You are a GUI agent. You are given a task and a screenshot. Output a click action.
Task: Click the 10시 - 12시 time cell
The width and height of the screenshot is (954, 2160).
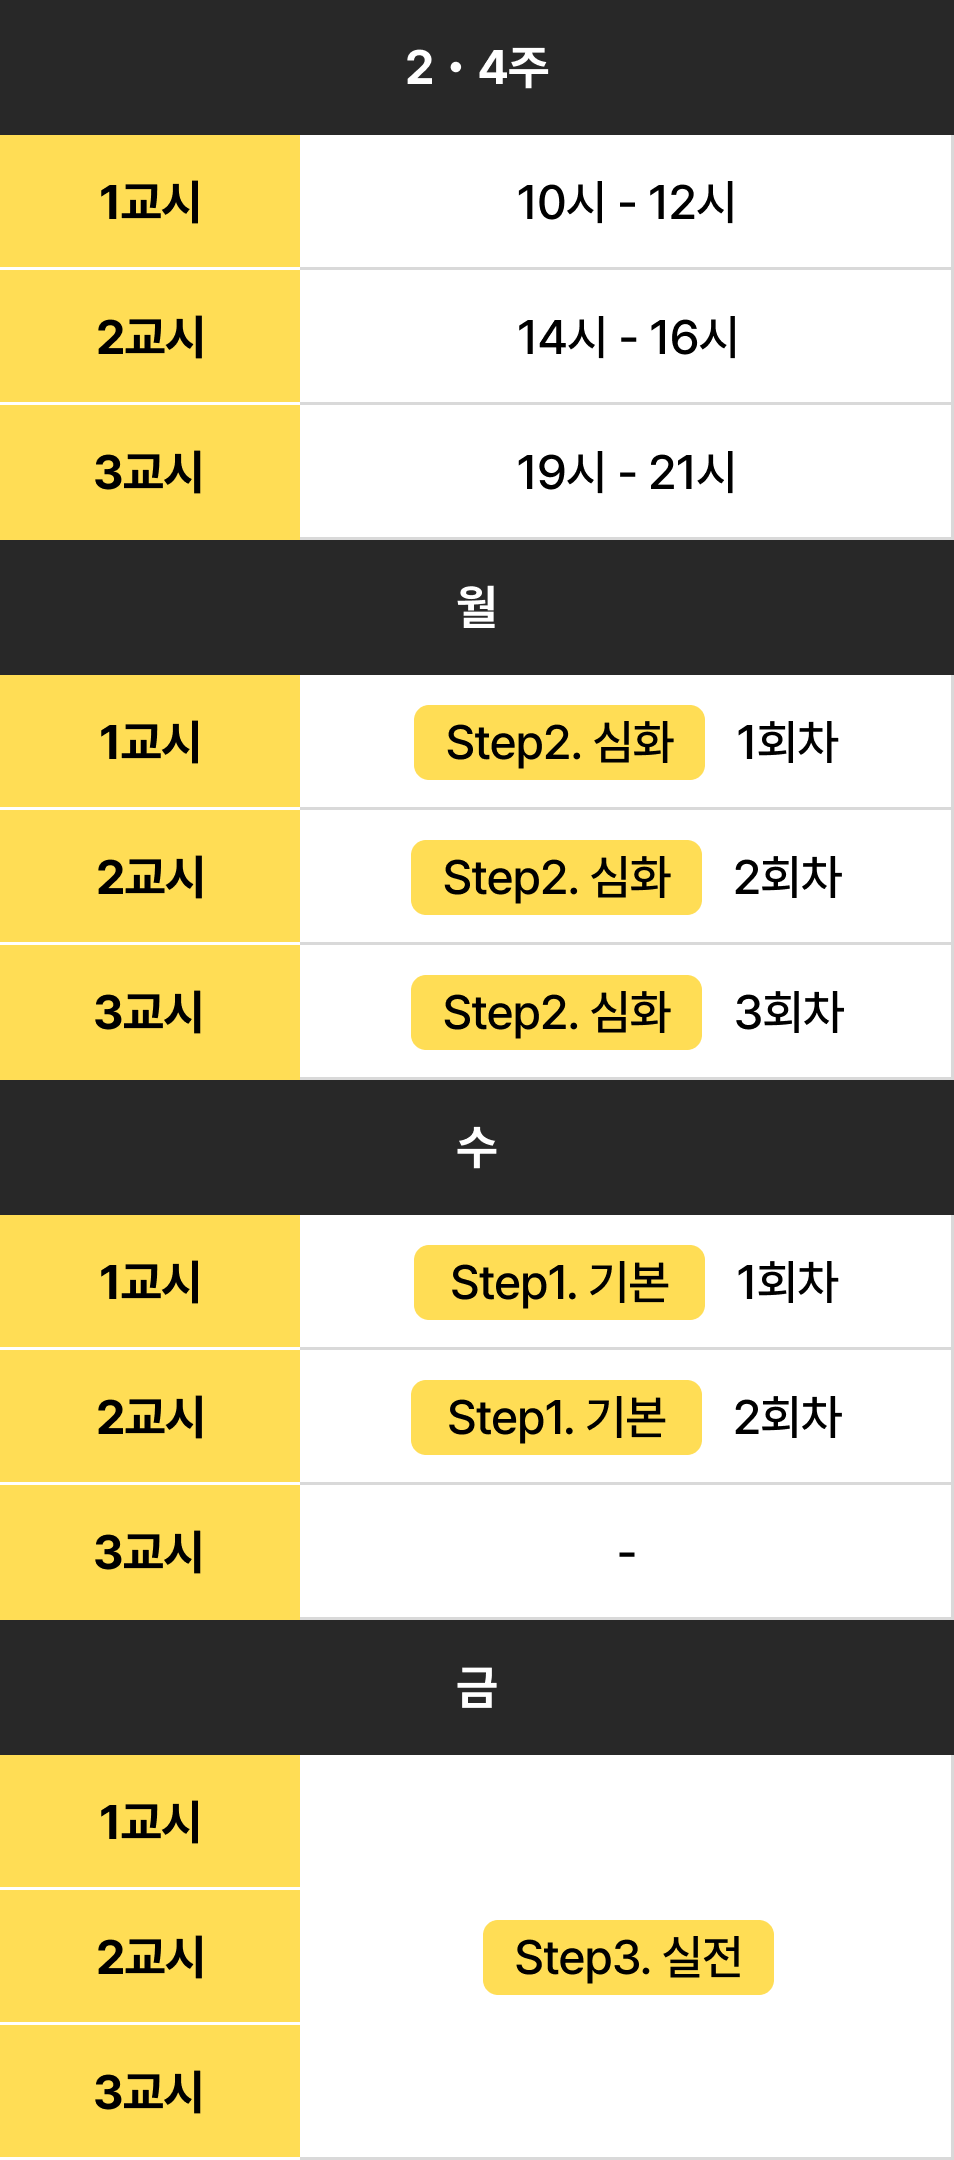[x=626, y=202]
